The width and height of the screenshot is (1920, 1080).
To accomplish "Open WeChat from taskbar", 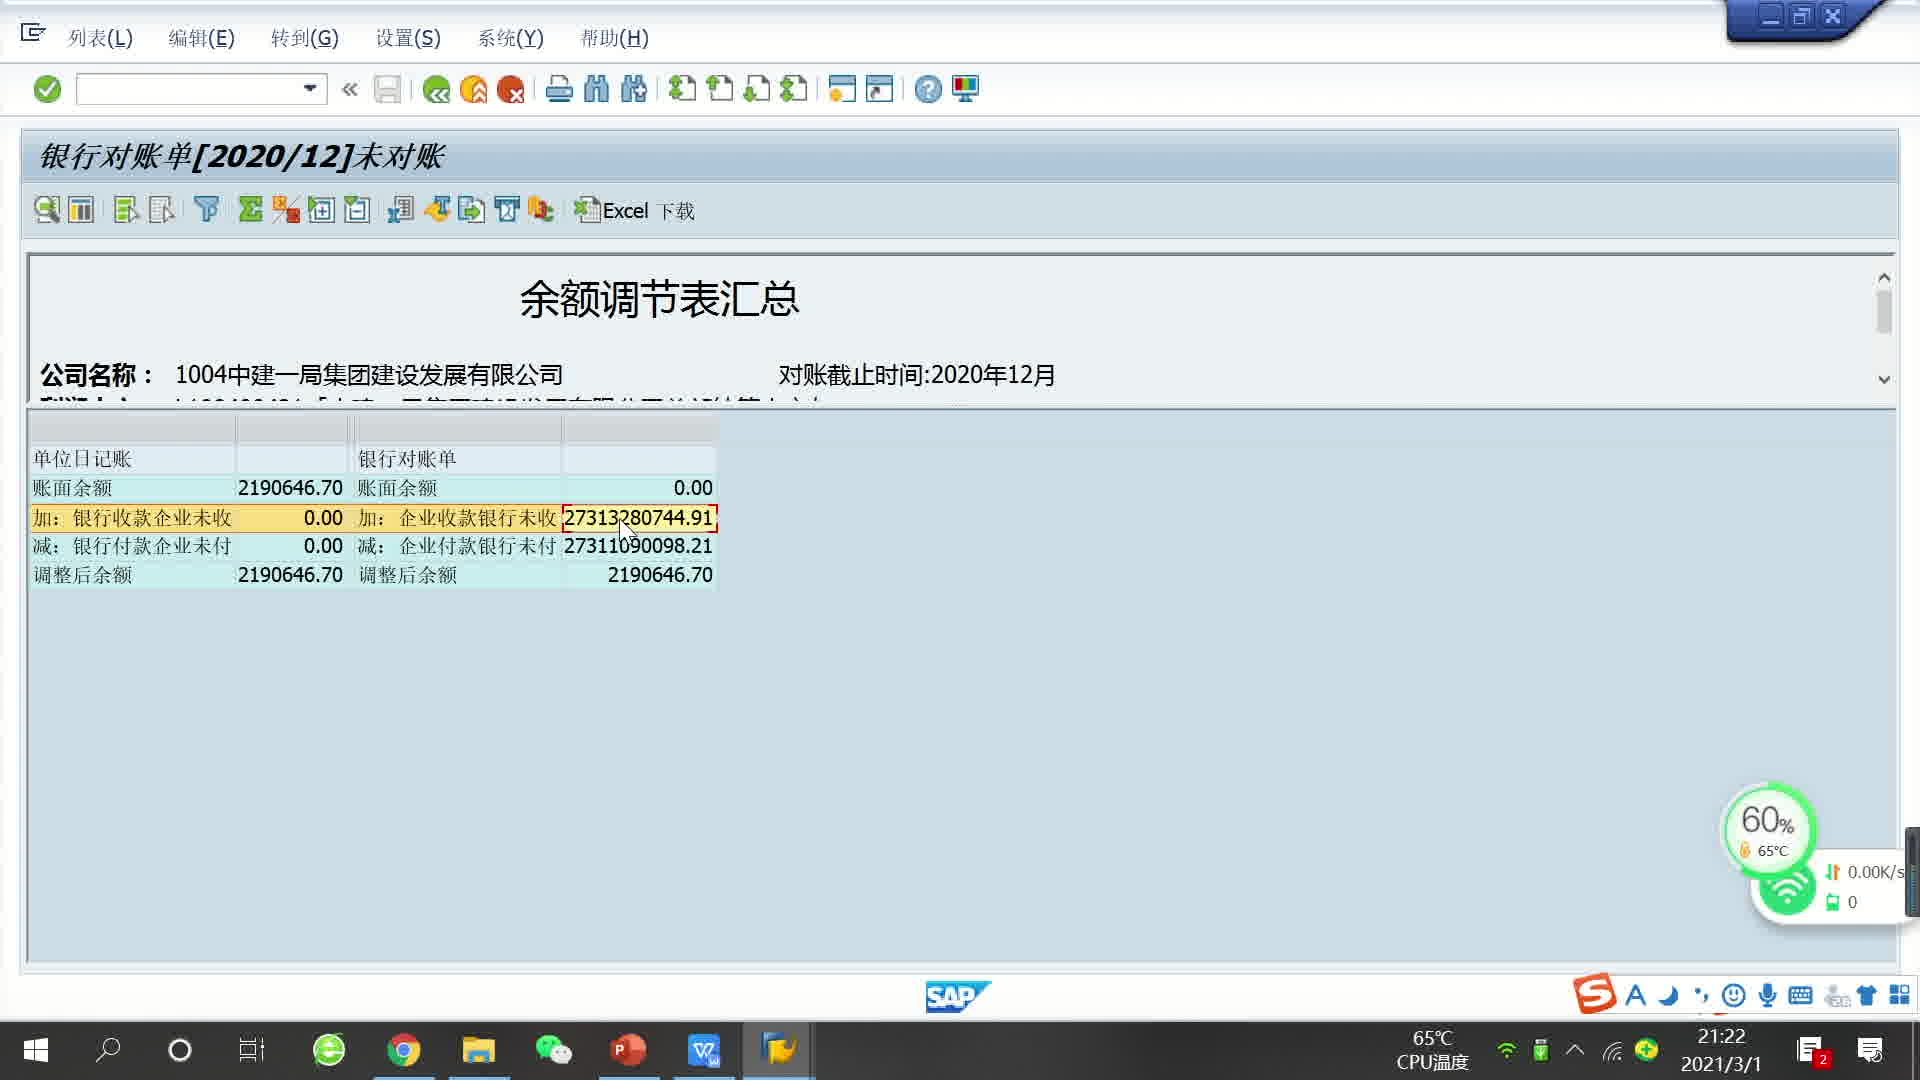I will point(553,1050).
